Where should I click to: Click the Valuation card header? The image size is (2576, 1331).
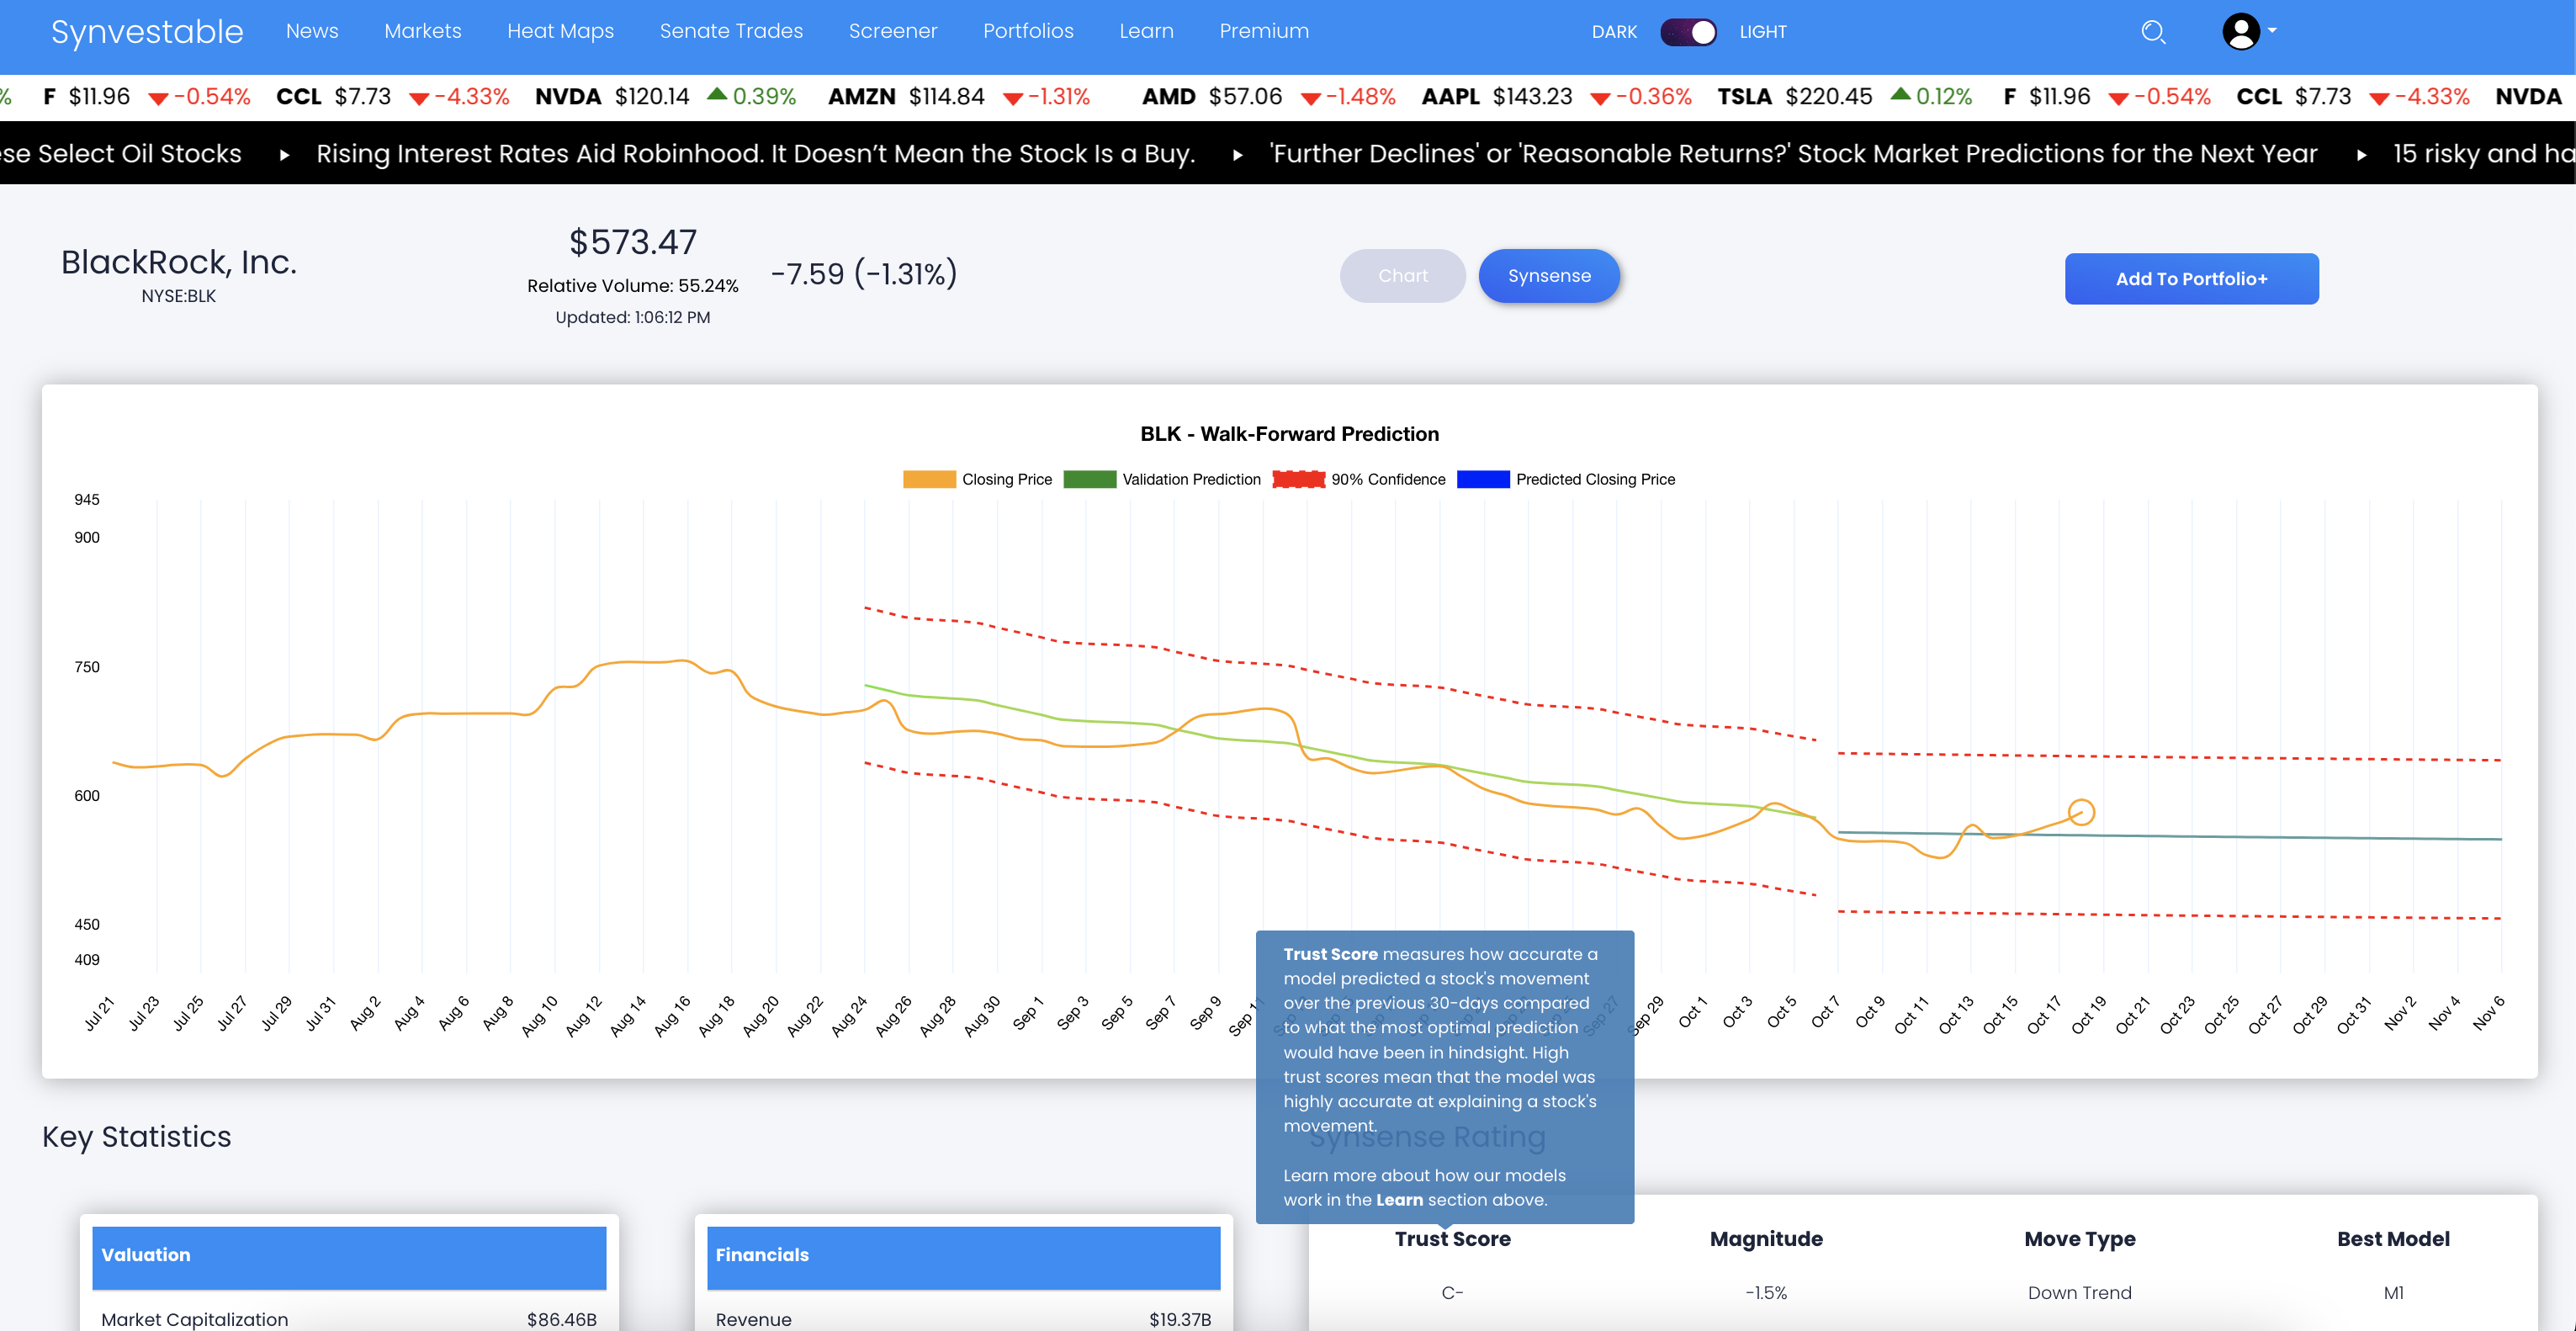pyautogui.click(x=349, y=1257)
